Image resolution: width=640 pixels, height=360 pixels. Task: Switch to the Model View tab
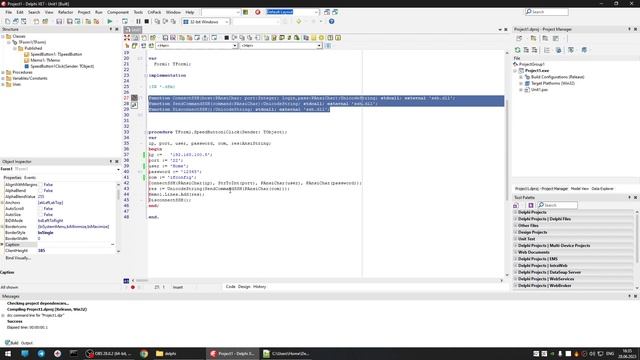tap(580, 189)
